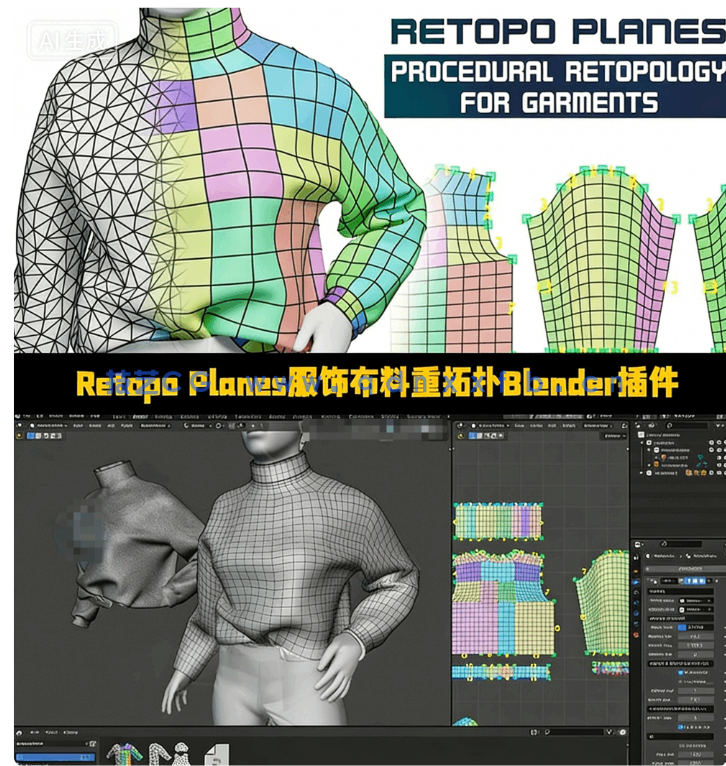Image resolution: width=726 pixels, height=766 pixels.
Task: Open the Outliner filter dropdown
Action: click(719, 426)
